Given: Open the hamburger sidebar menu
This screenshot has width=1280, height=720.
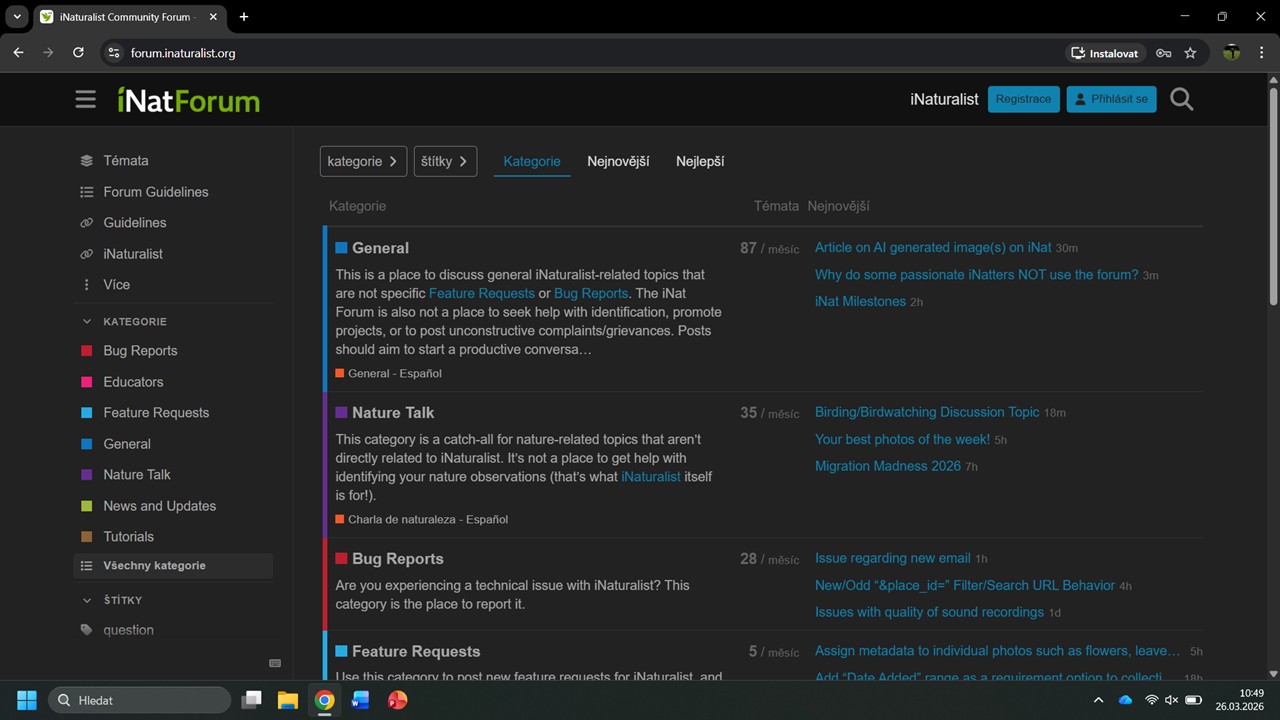Looking at the screenshot, I should tap(86, 99).
